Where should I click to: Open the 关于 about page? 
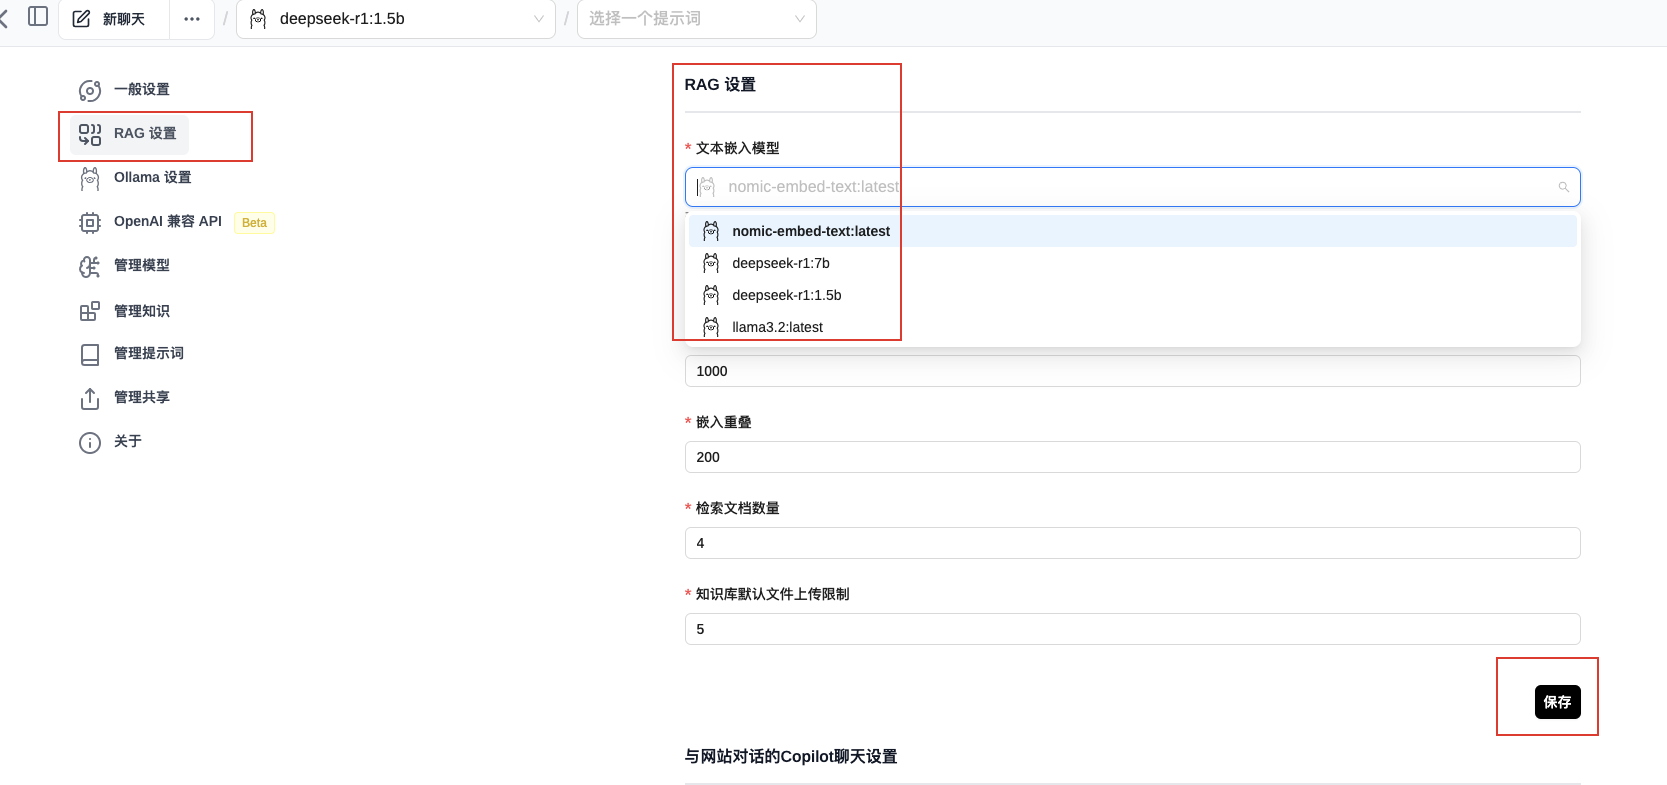(x=128, y=441)
